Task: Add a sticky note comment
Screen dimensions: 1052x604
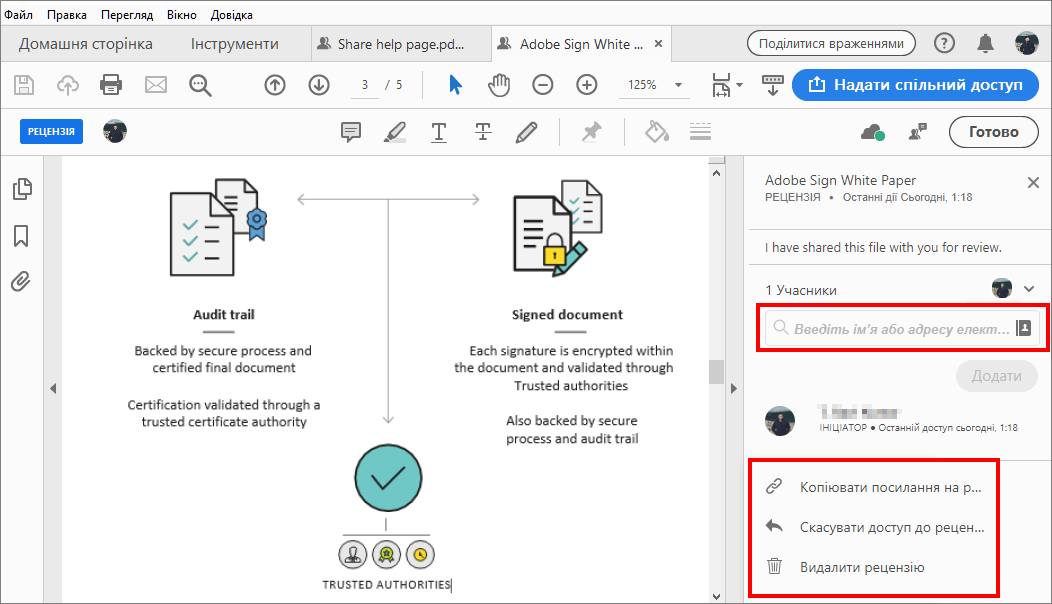Action: click(x=350, y=132)
